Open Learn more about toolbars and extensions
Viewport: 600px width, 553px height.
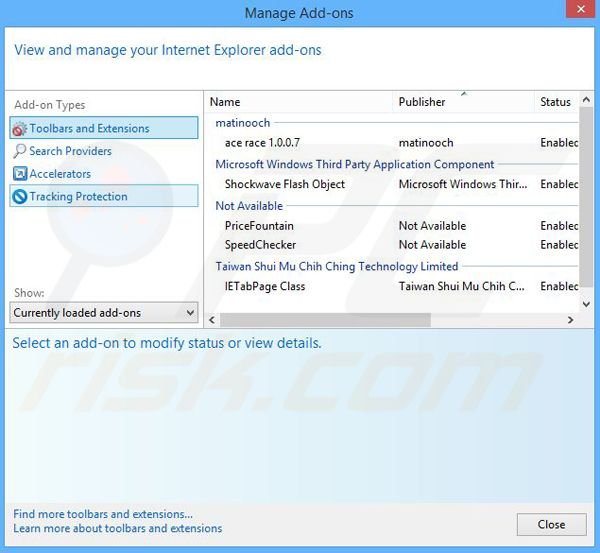pyautogui.click(x=118, y=528)
